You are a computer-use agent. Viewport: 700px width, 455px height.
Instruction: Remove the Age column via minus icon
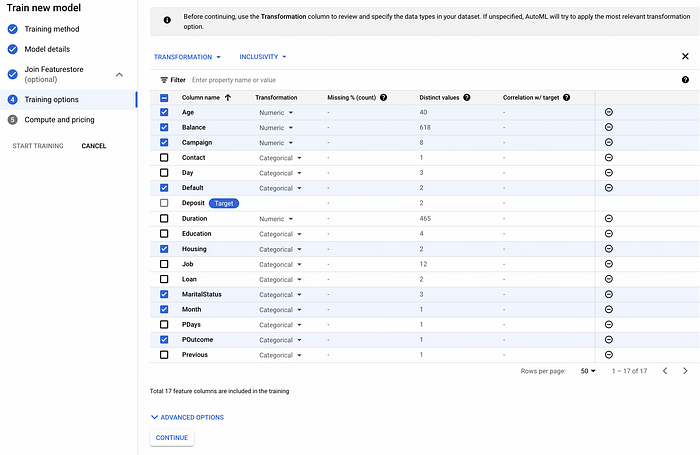(608, 112)
